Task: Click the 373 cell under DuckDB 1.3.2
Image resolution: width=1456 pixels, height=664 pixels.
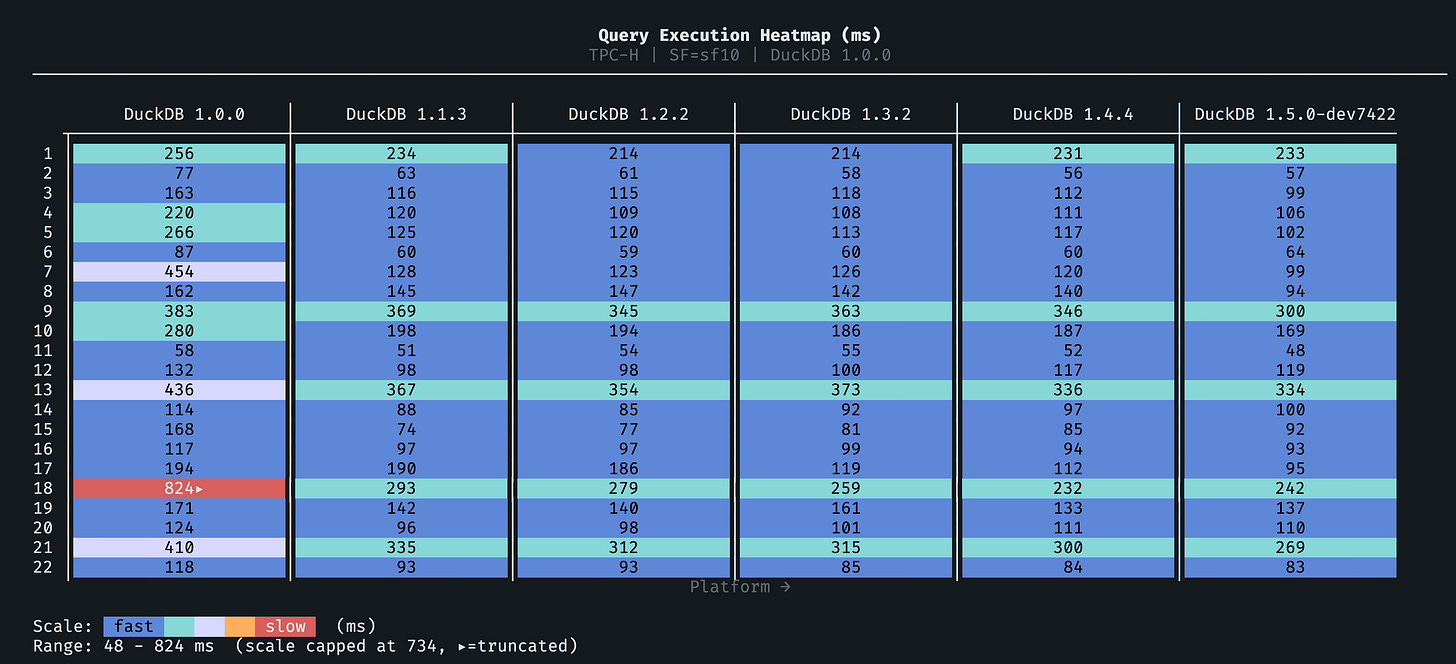Action: 846,390
